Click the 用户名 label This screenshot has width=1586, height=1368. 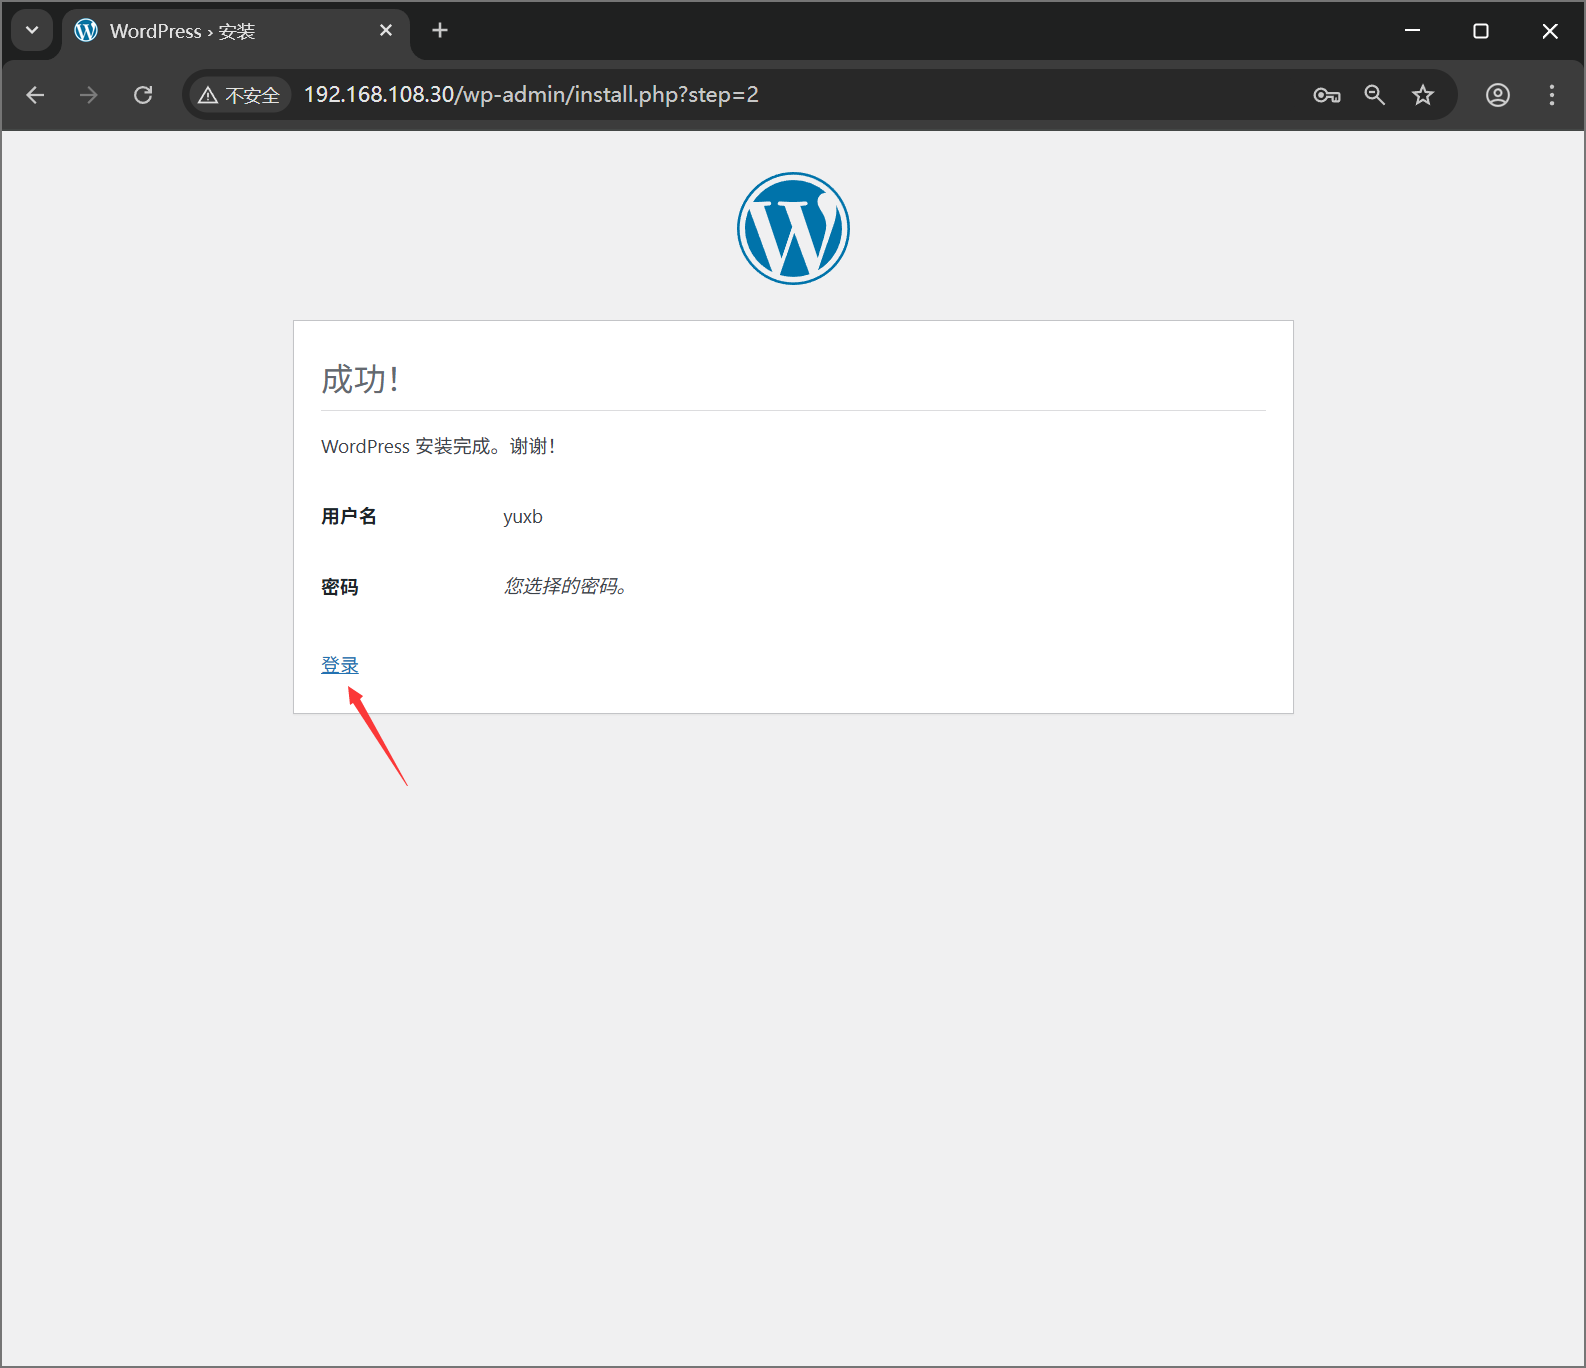click(348, 516)
